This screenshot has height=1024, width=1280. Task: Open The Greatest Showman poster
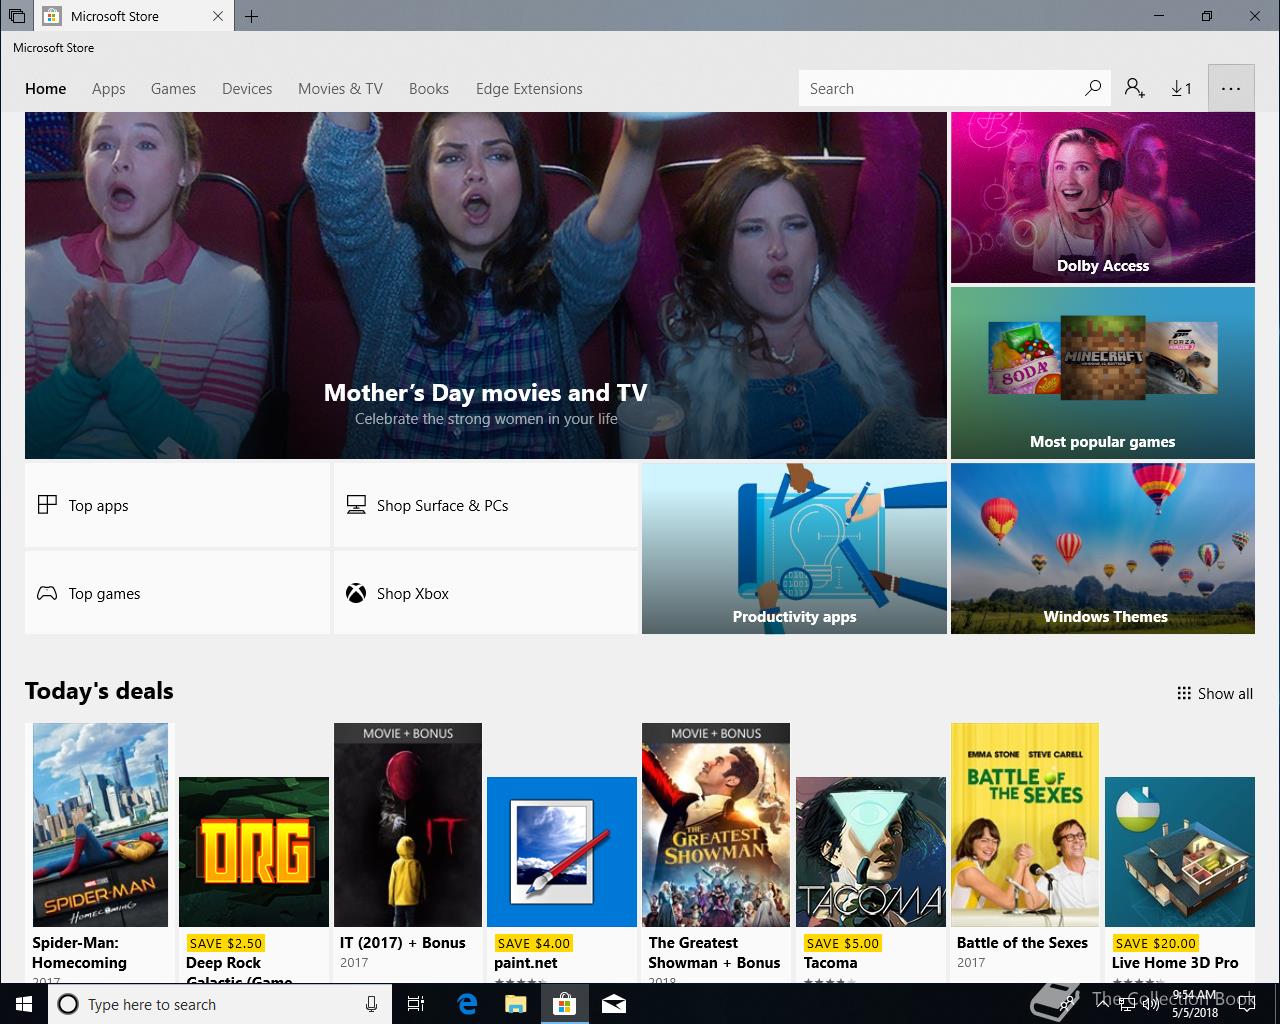[x=716, y=825]
